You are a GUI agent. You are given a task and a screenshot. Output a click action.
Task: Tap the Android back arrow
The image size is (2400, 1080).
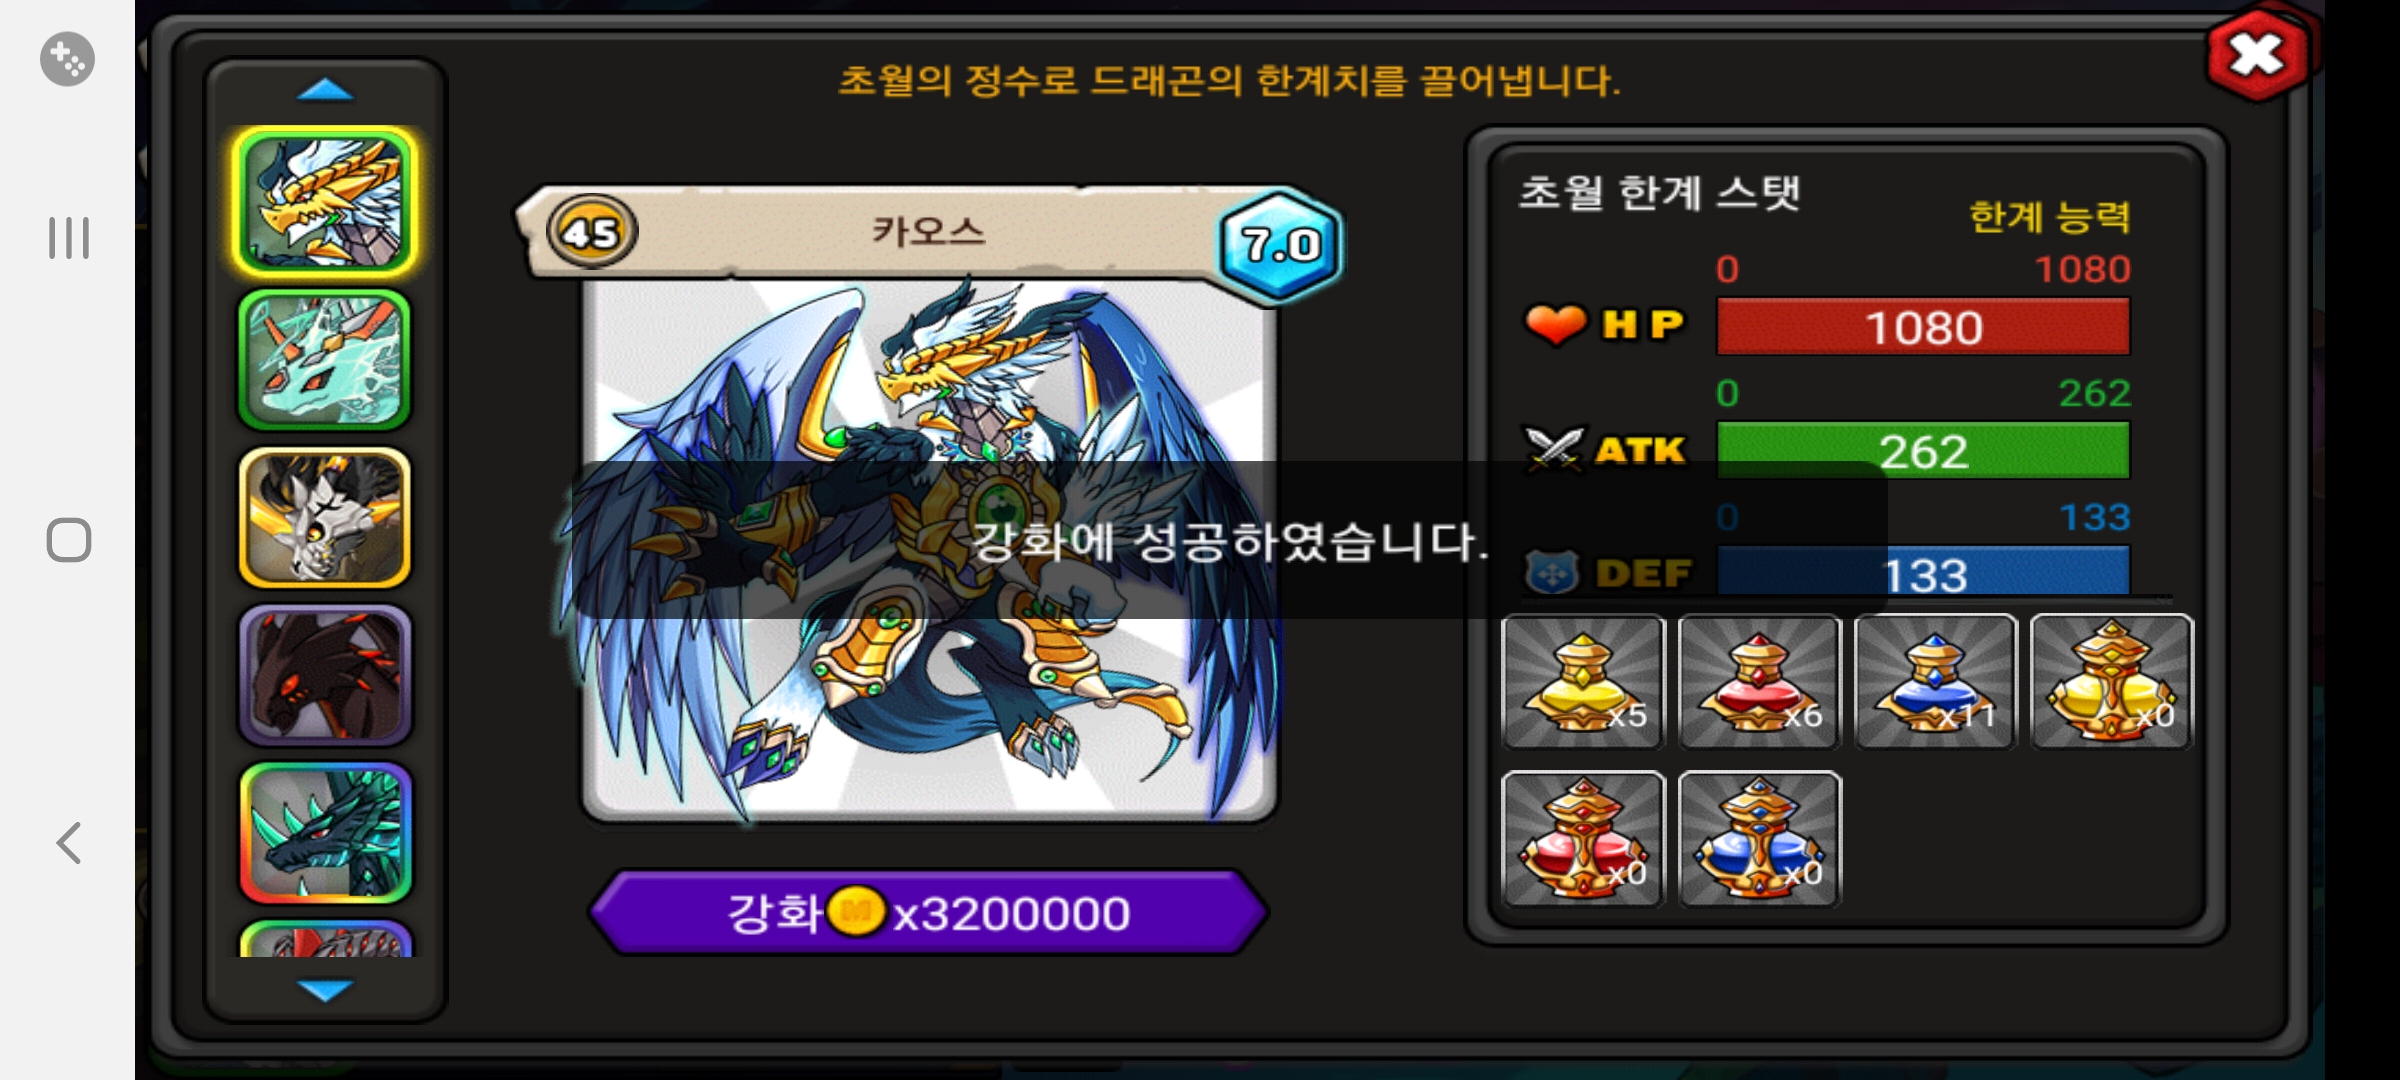[68, 843]
